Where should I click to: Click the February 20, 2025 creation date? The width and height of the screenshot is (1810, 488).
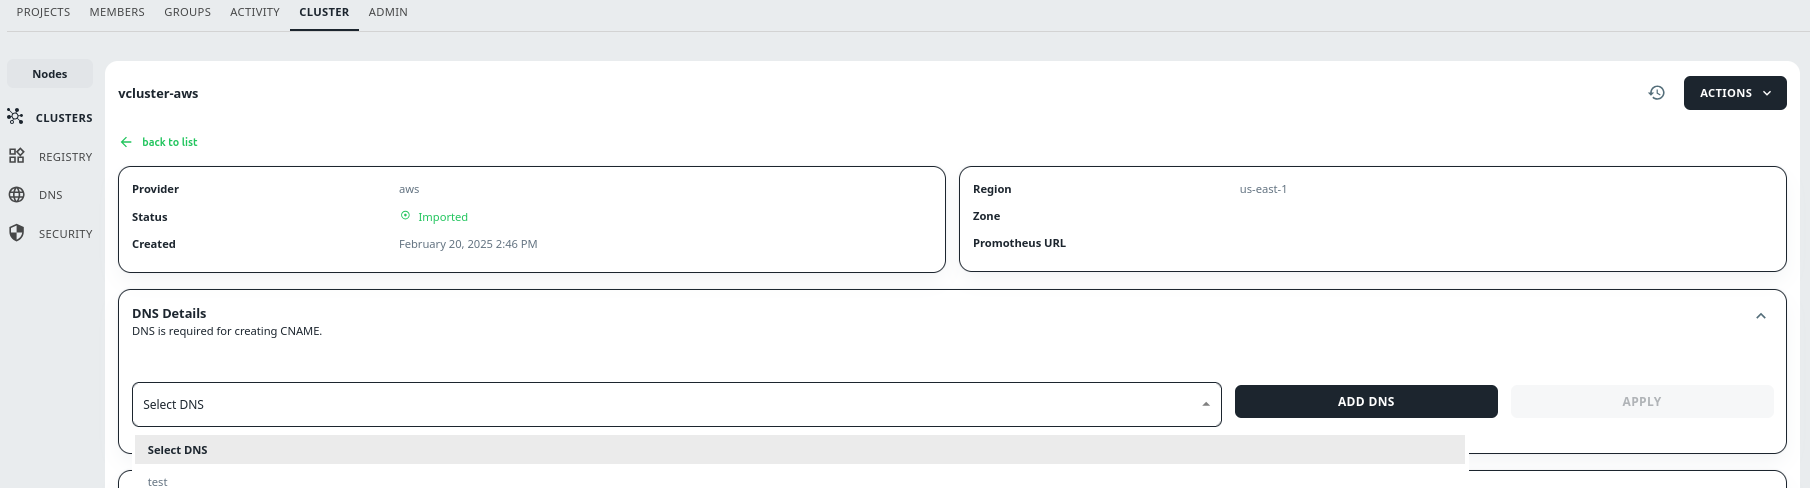pos(468,244)
